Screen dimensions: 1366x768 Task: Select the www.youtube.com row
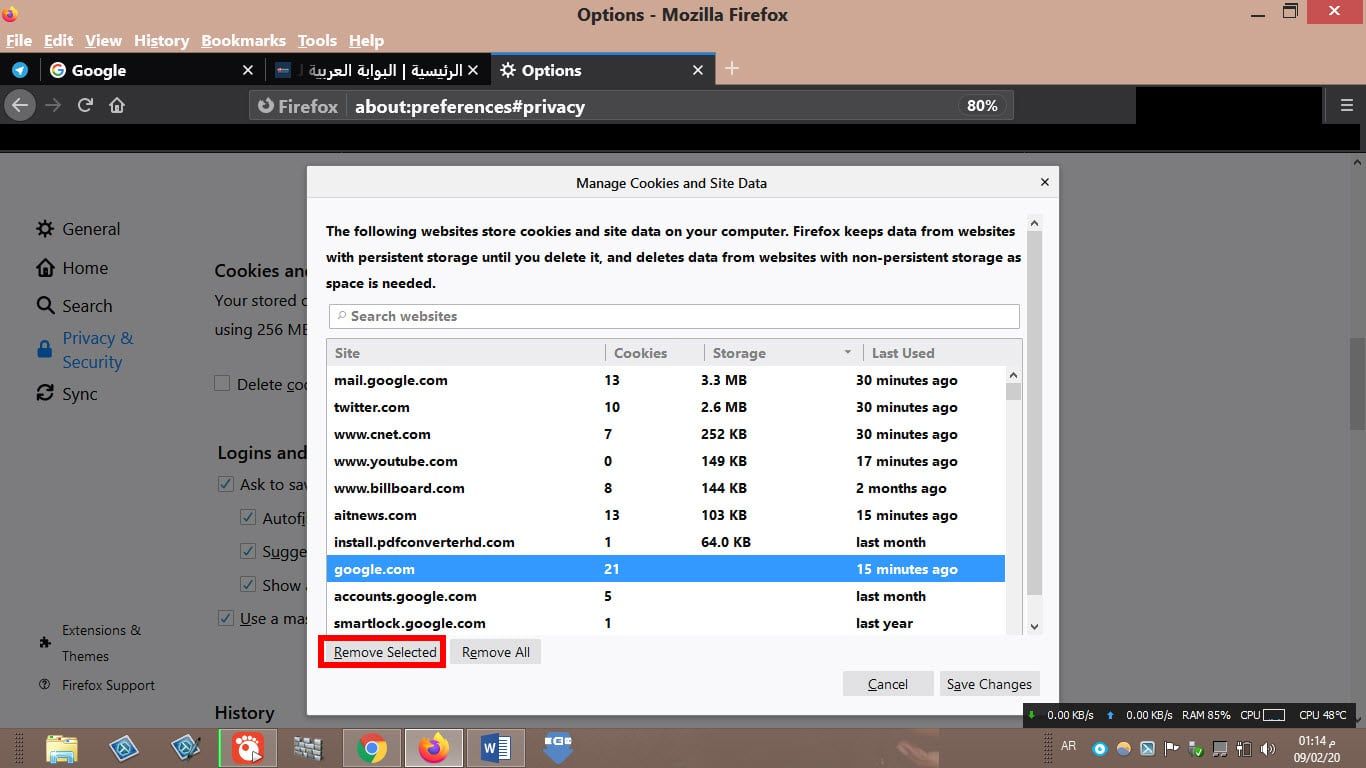pos(665,461)
